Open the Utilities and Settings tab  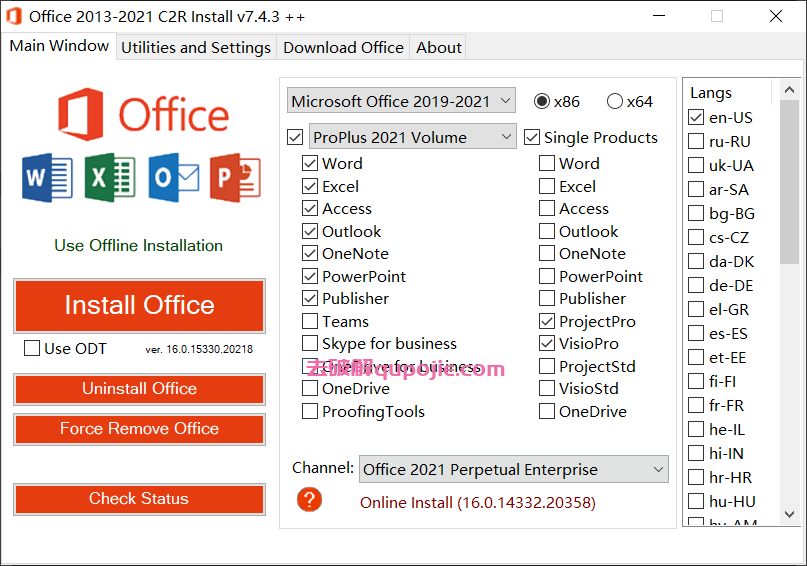tap(196, 47)
